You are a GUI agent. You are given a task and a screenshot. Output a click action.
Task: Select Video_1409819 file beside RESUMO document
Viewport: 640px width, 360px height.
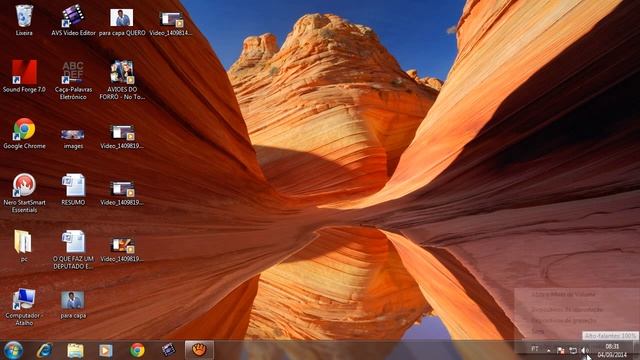[122, 193]
